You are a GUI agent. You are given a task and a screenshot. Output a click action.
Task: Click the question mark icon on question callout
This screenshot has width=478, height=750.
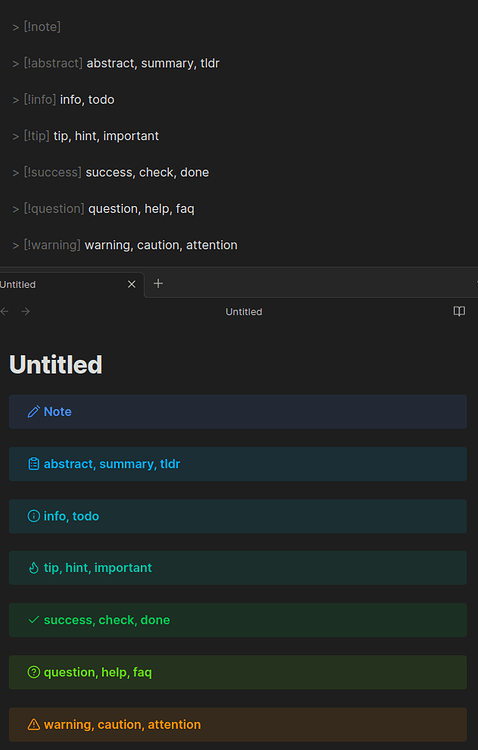tap(33, 672)
